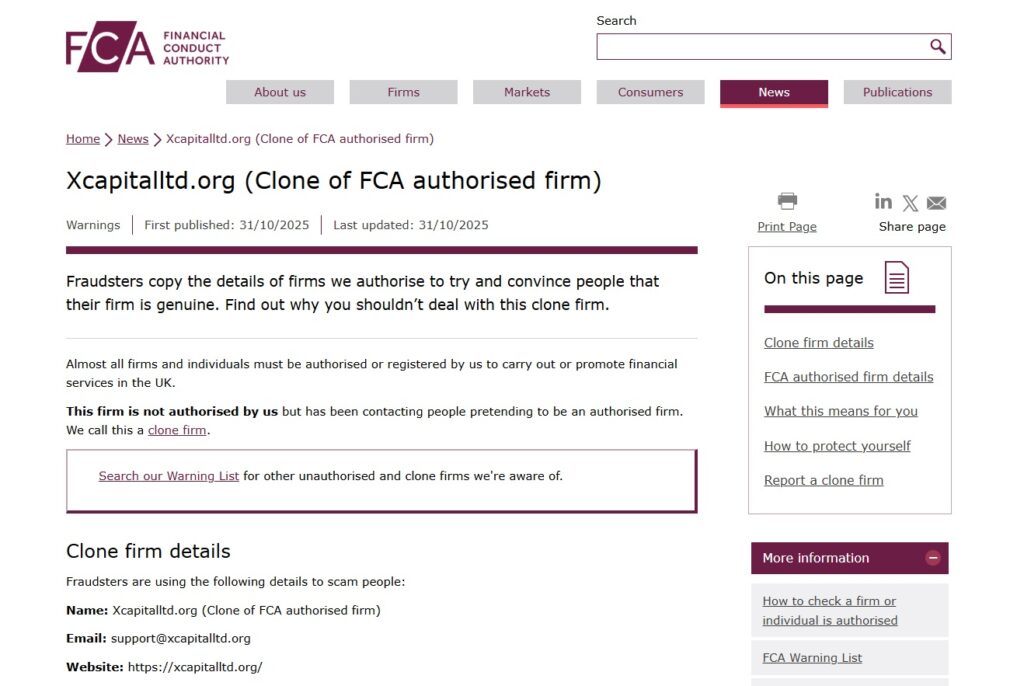This screenshot has height=686, width=1024.
Task: Follow the clone firm definition link
Action: (x=177, y=430)
